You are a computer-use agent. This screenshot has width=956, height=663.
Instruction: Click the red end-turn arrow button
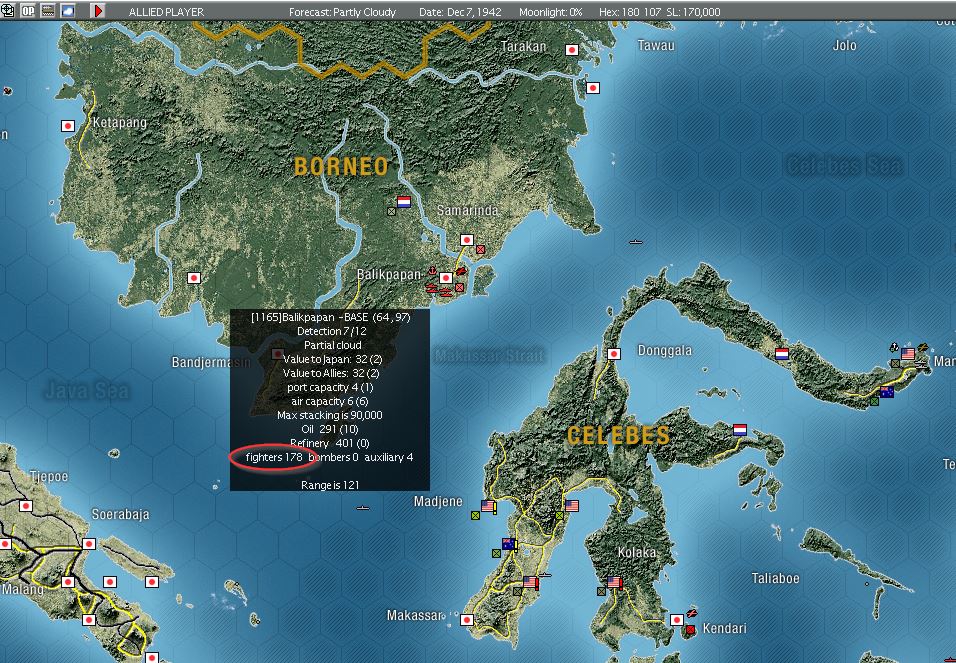tap(98, 10)
